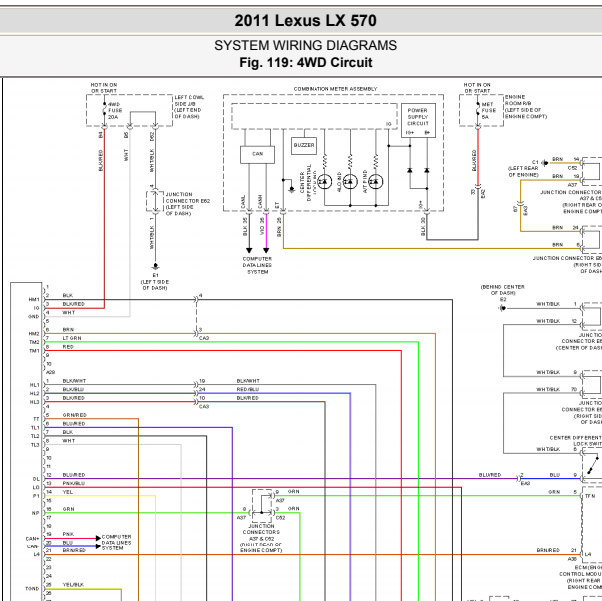The height and width of the screenshot is (601, 602).
Task: Select the HM1 terminal label
Action: click(34, 300)
